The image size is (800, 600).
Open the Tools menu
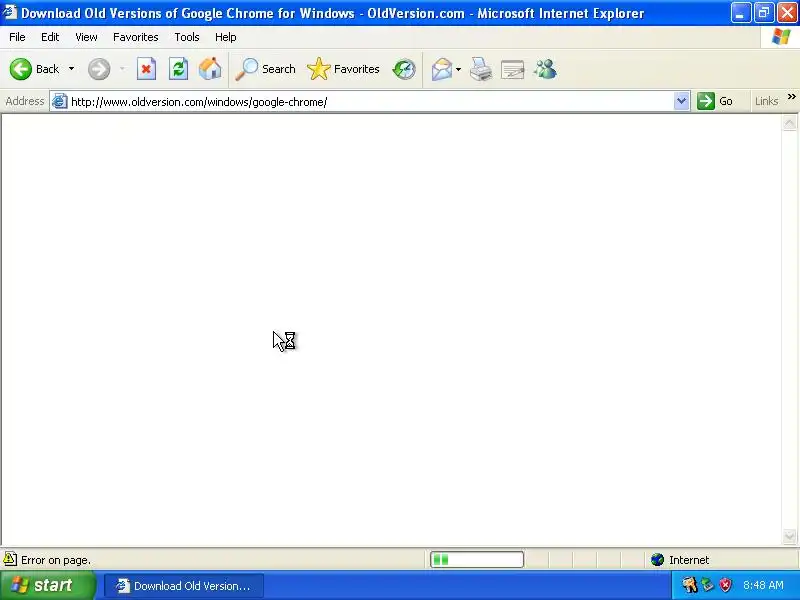[x=187, y=37]
